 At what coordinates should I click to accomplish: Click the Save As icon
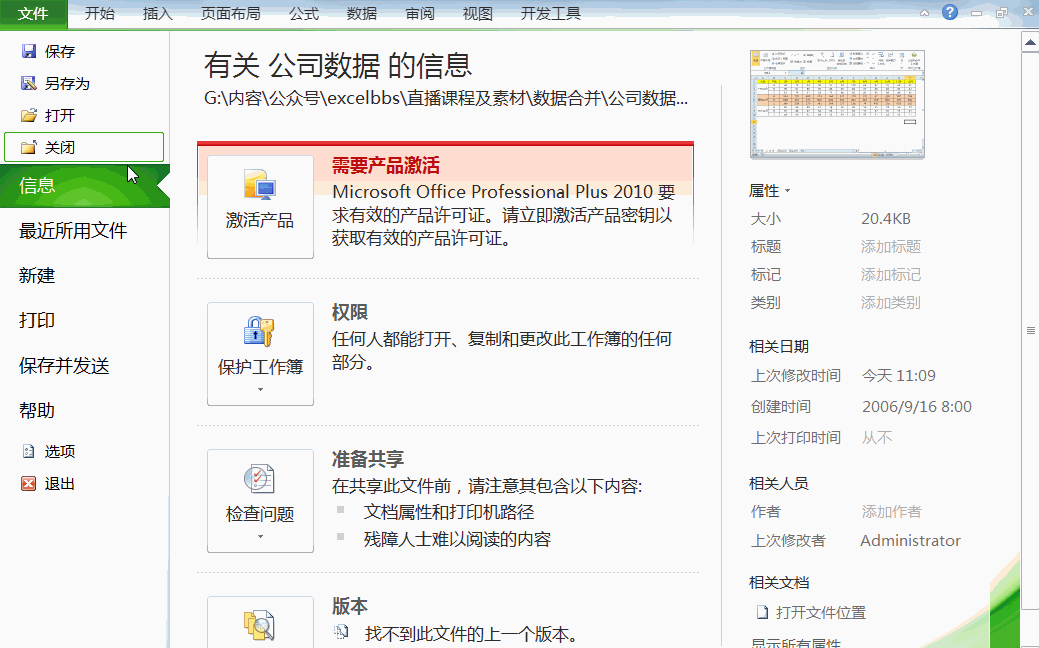[x=28, y=83]
